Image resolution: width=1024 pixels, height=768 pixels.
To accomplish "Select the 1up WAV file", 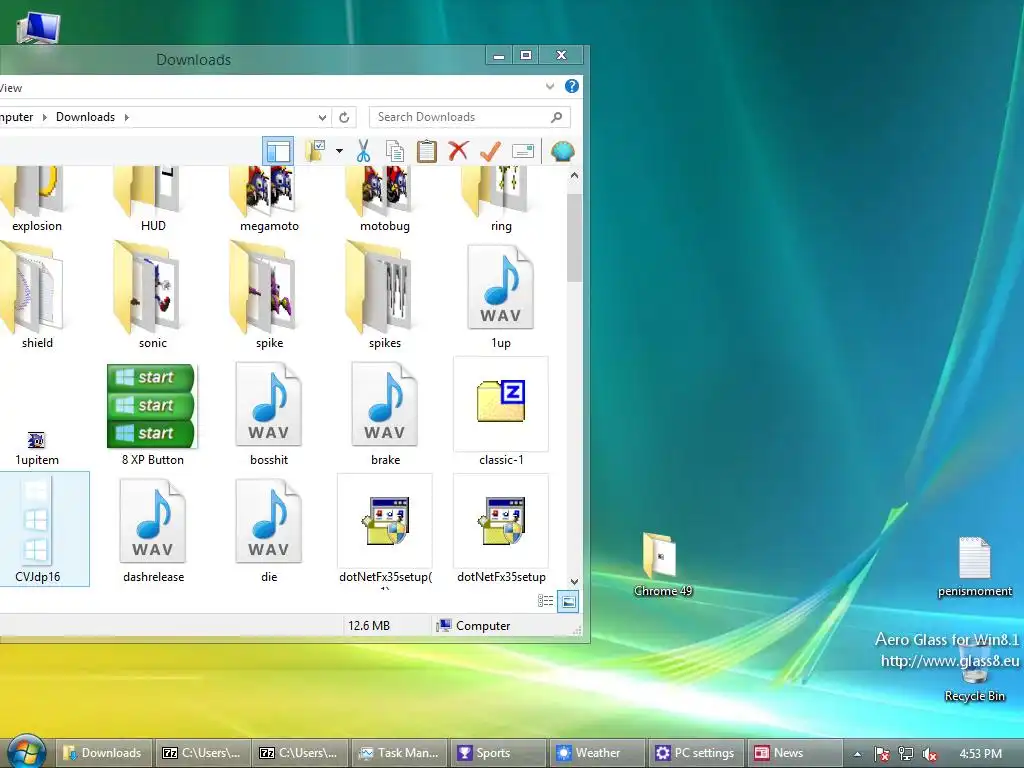I will point(501,295).
